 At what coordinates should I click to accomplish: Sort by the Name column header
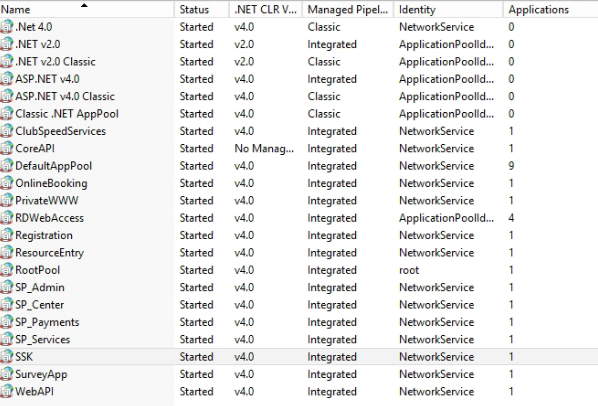coord(87,9)
